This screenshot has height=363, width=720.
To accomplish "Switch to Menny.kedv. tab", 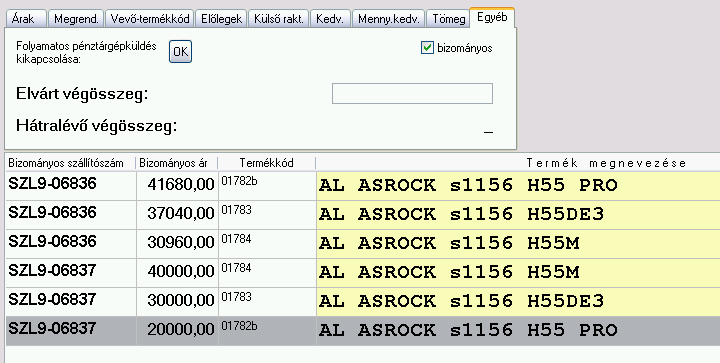I will (x=389, y=19).
